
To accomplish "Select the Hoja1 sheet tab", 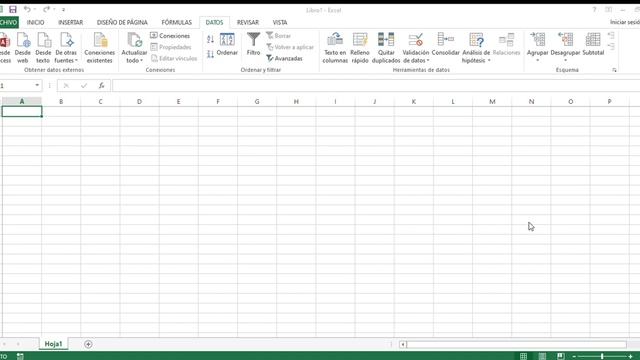I will click(x=53, y=344).
